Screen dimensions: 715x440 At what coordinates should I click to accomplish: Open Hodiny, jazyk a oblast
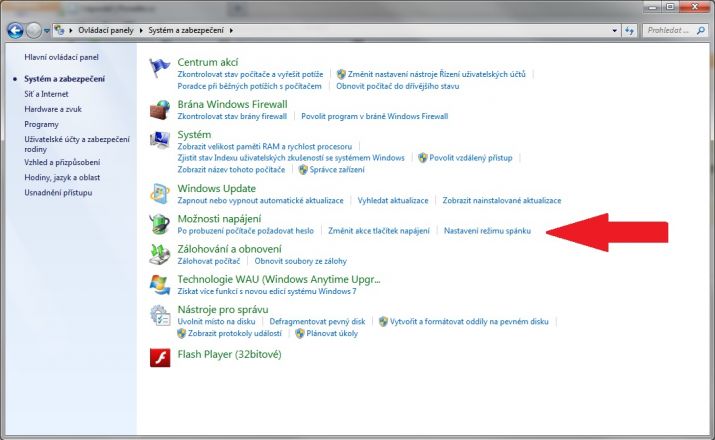62,177
